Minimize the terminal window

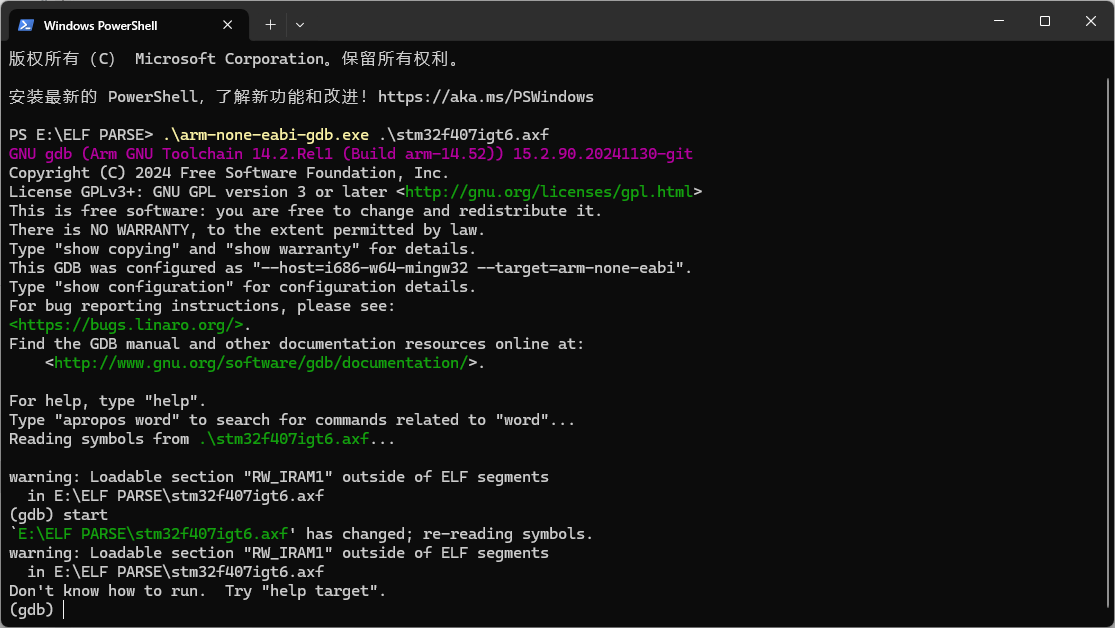pyautogui.click(x=999, y=21)
